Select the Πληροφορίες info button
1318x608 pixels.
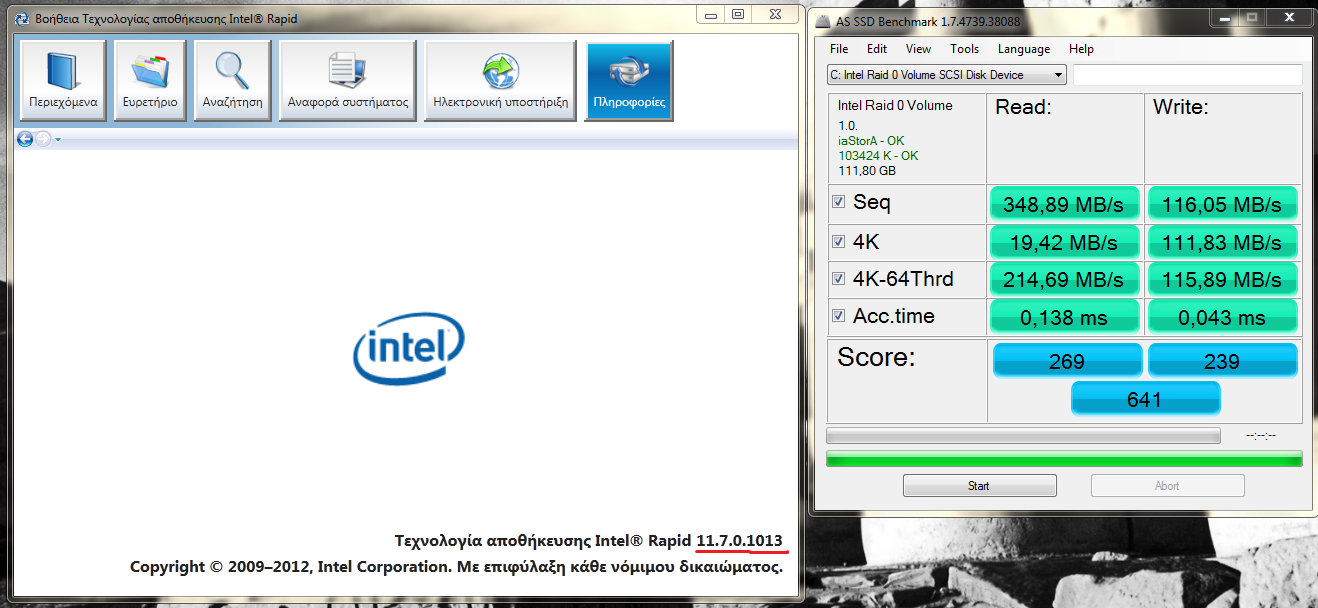click(629, 80)
